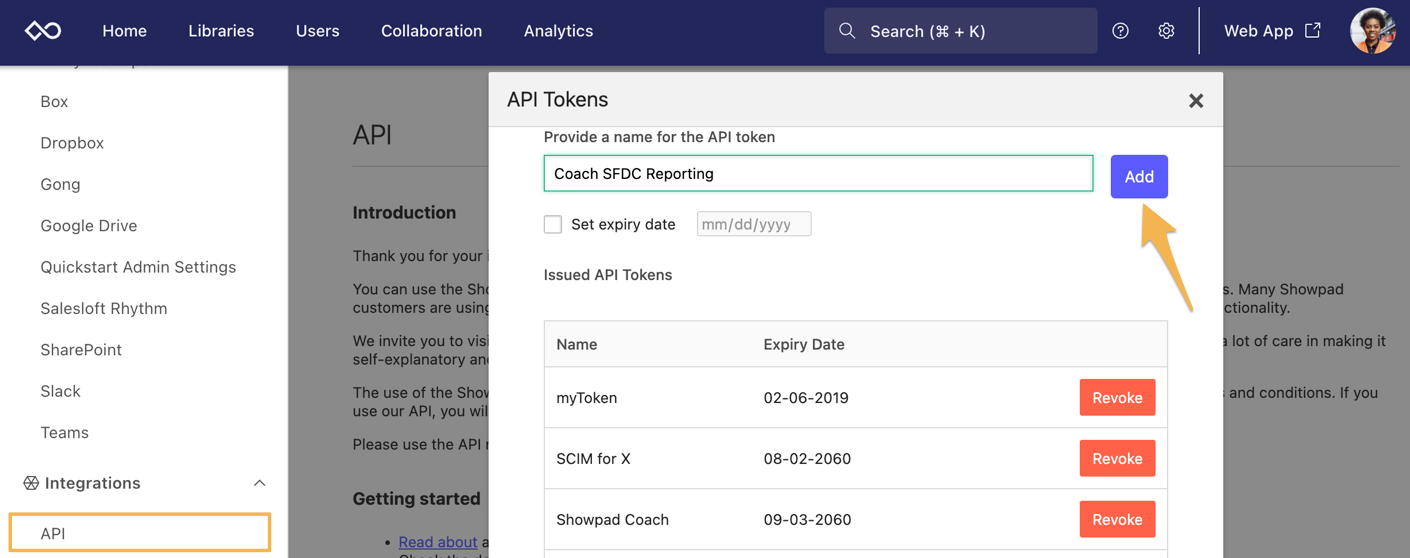Click the mm/dd/yyyy expiry date field
The image size is (1410, 558).
pyautogui.click(x=754, y=224)
